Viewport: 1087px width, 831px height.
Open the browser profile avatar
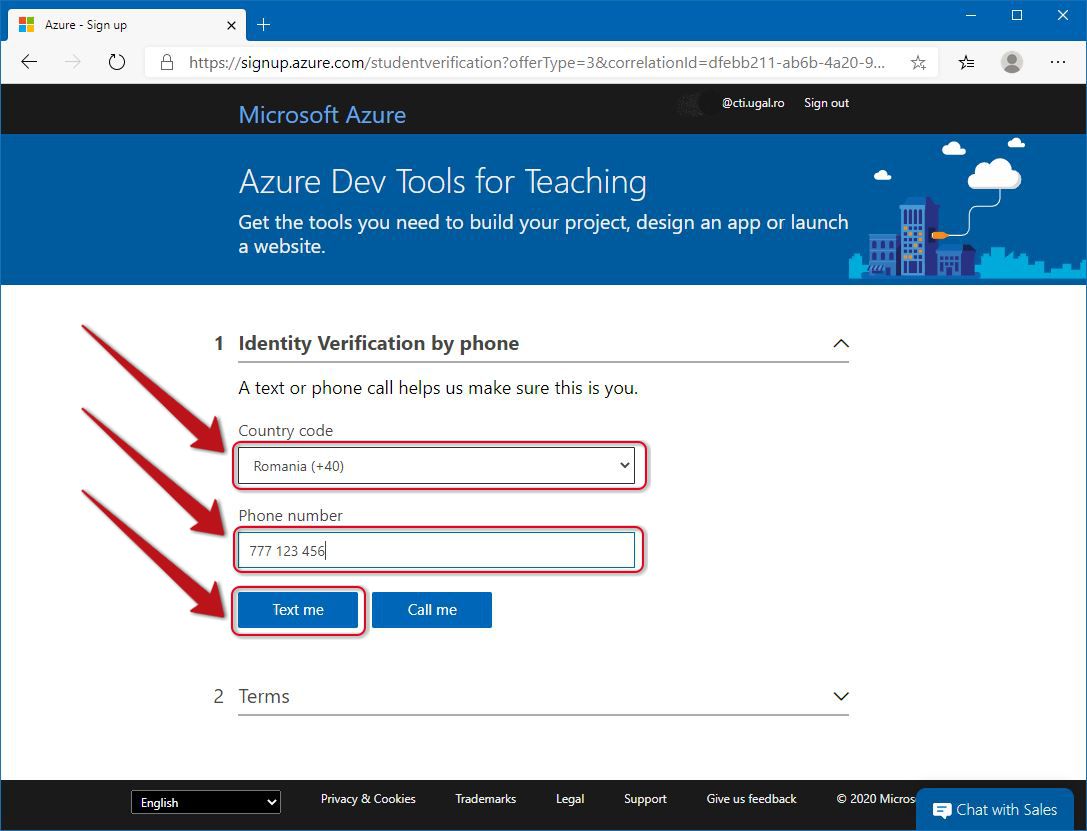pos(1011,62)
